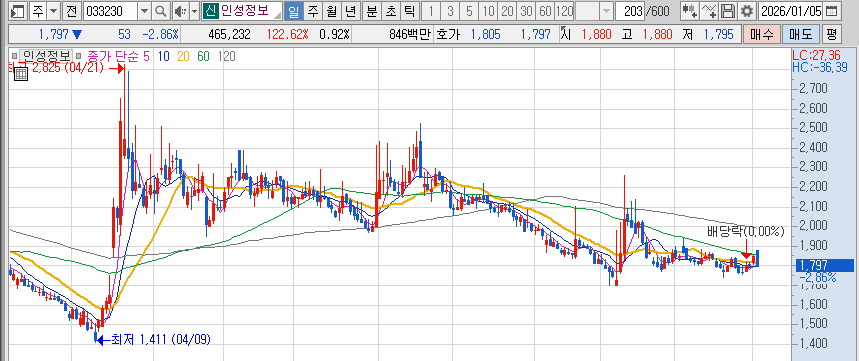This screenshot has width=859, height=361.
Task: Click the candlestick chart-add icon
Action: click(690, 10)
